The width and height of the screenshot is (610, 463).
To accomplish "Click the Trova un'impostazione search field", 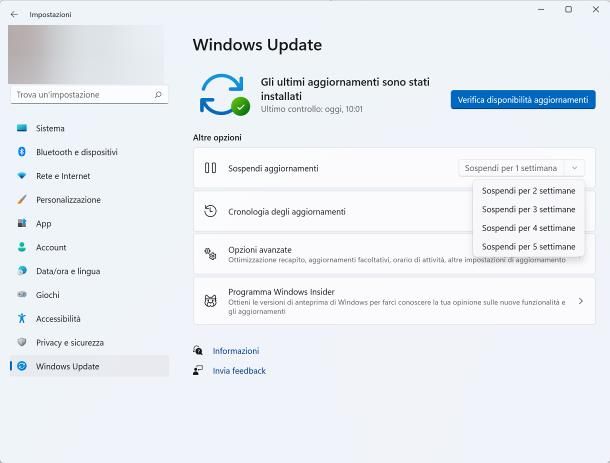I will [x=89, y=95].
